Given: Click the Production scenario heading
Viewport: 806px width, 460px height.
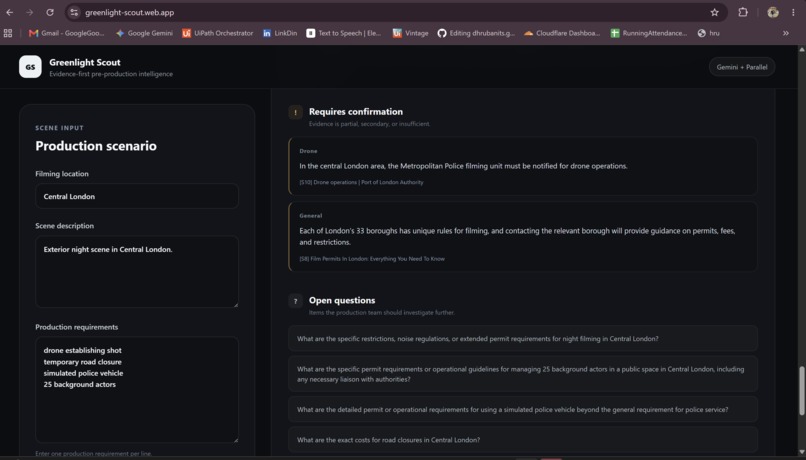Looking at the screenshot, I should pyautogui.click(x=96, y=146).
